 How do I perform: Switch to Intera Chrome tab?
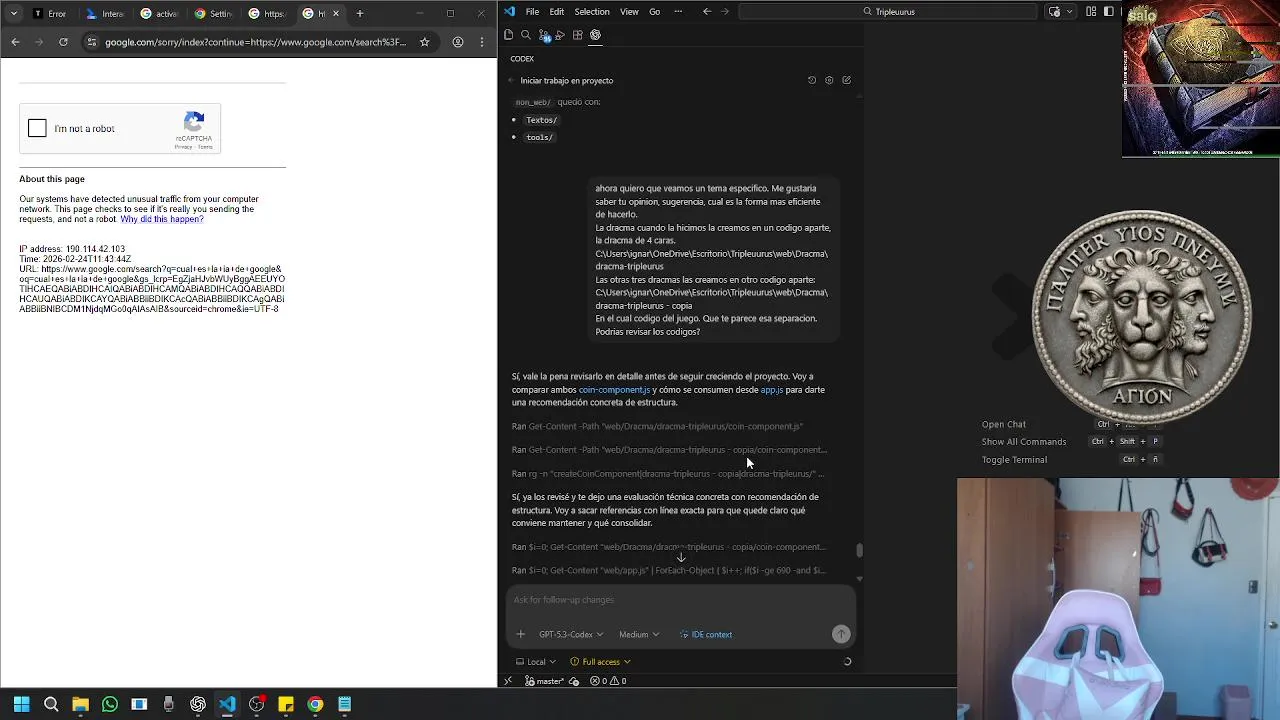pos(104,14)
